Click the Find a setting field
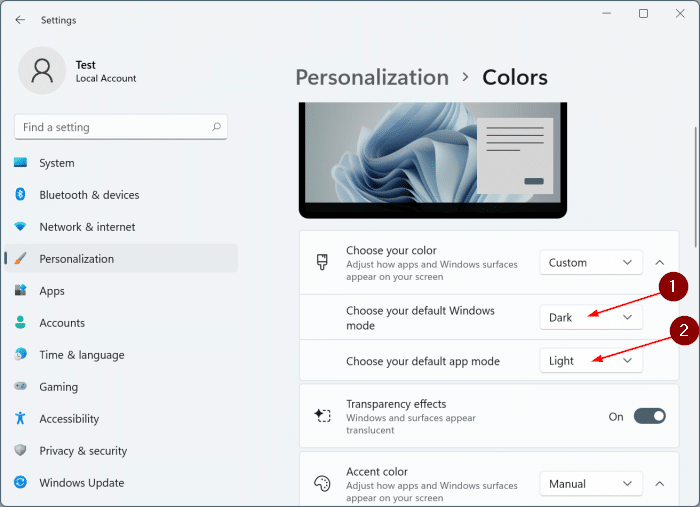This screenshot has height=507, width=700. 121,127
